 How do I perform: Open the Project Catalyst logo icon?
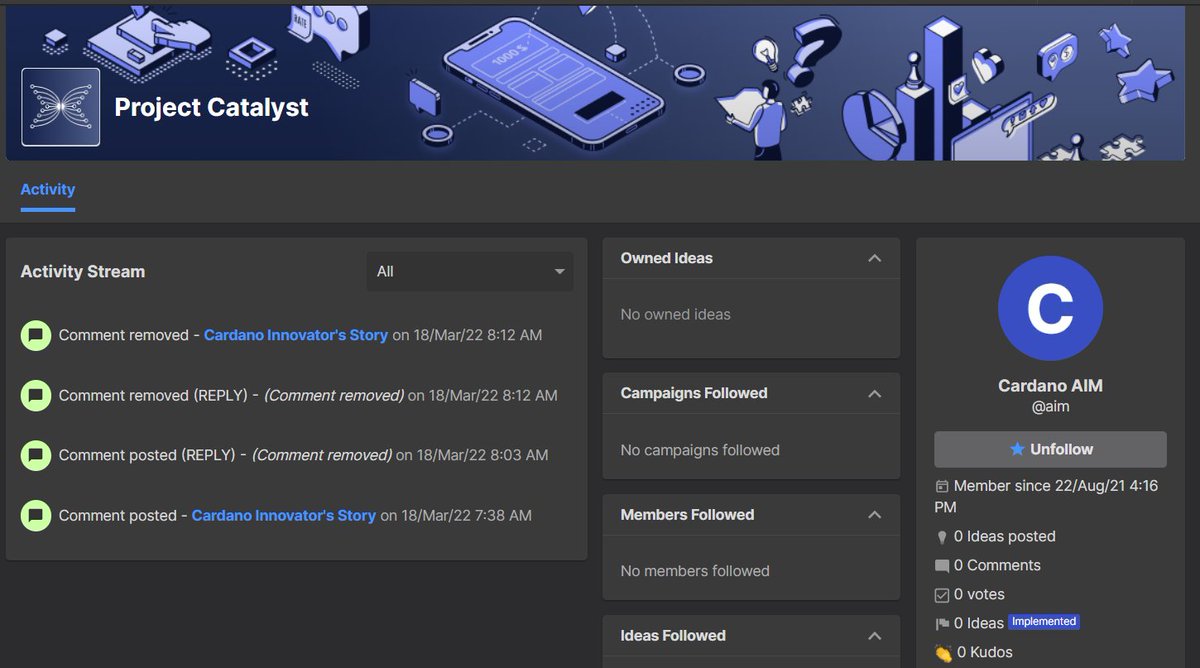[x=60, y=107]
